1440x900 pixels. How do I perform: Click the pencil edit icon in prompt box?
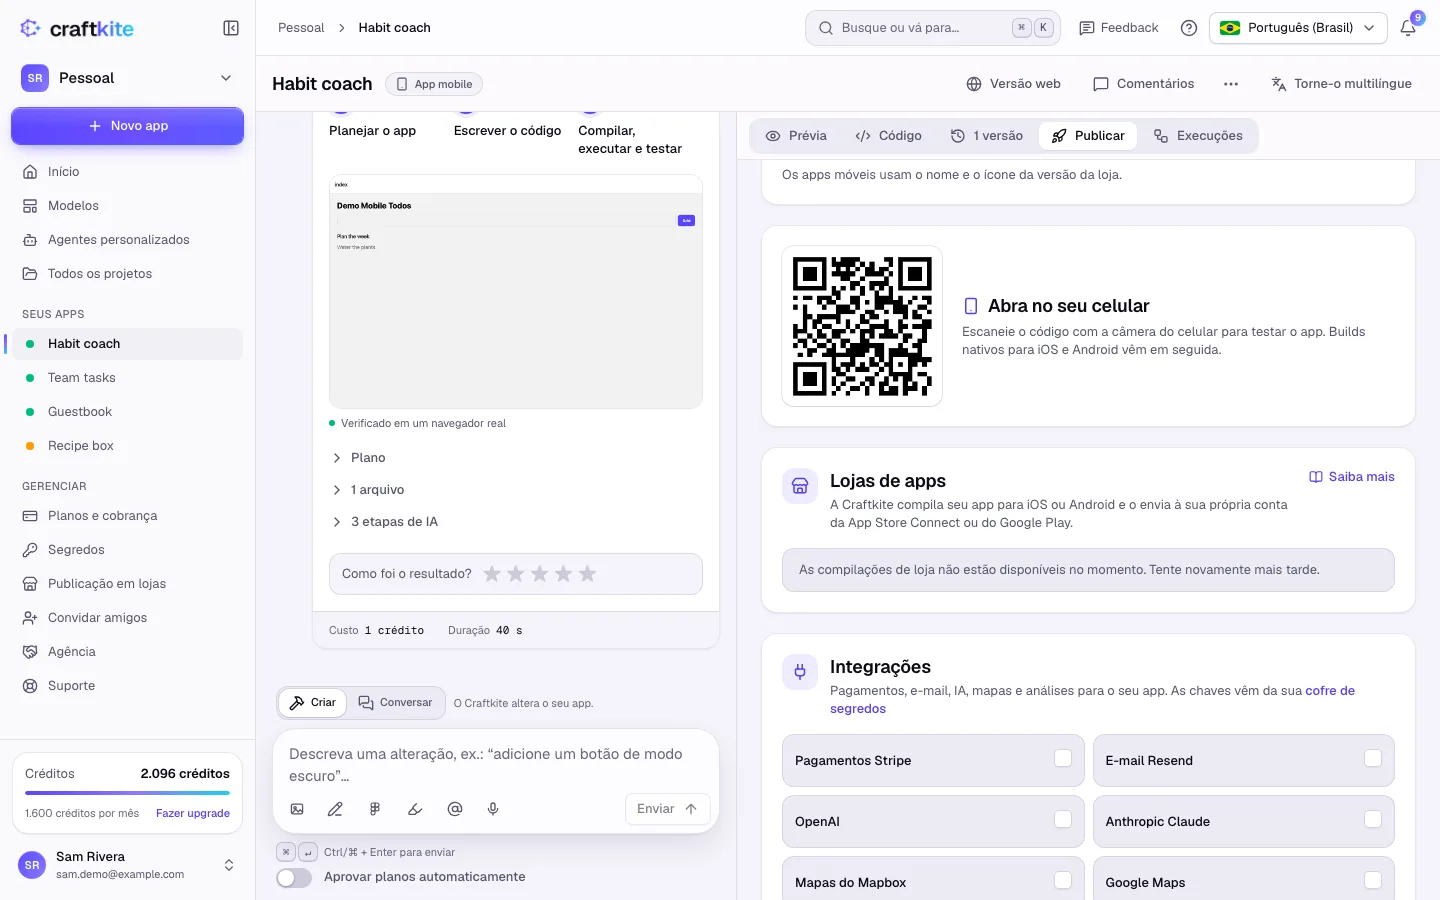click(335, 809)
